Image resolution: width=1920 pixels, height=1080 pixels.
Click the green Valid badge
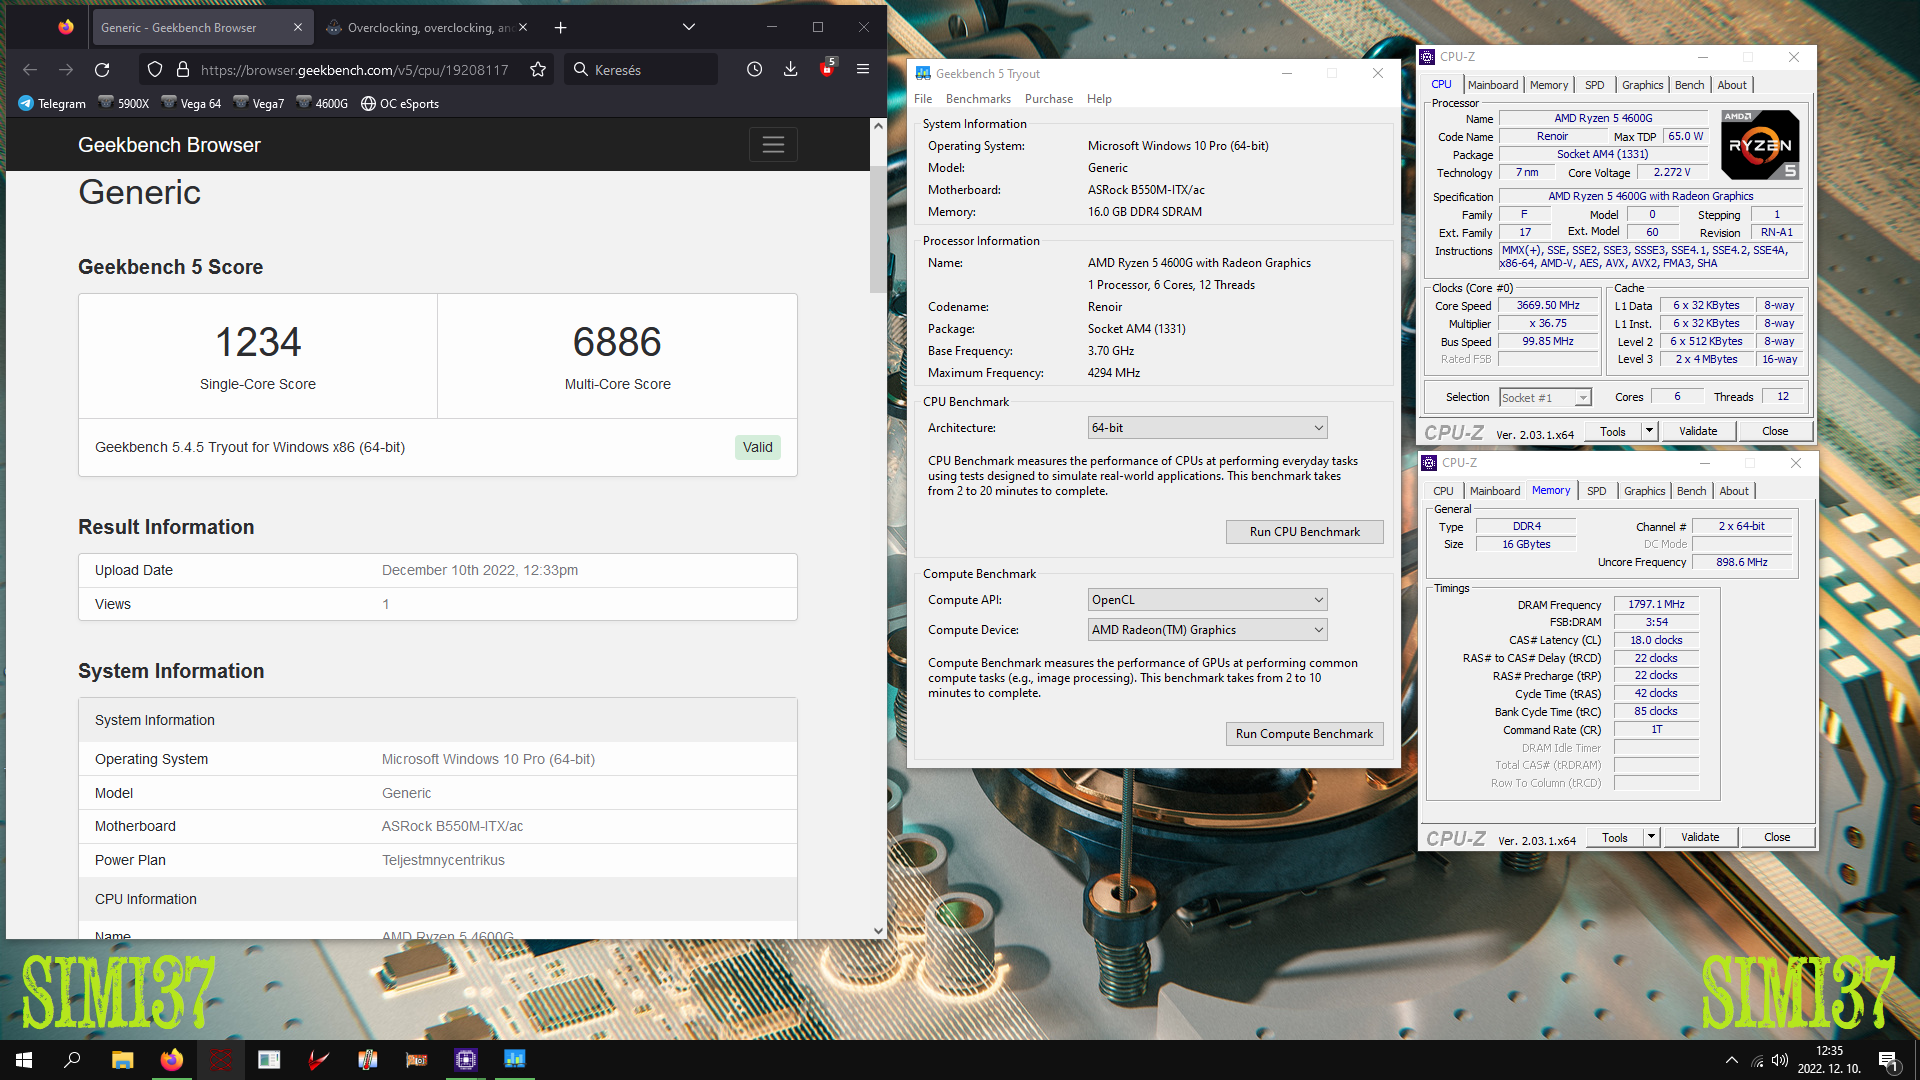pyautogui.click(x=757, y=447)
